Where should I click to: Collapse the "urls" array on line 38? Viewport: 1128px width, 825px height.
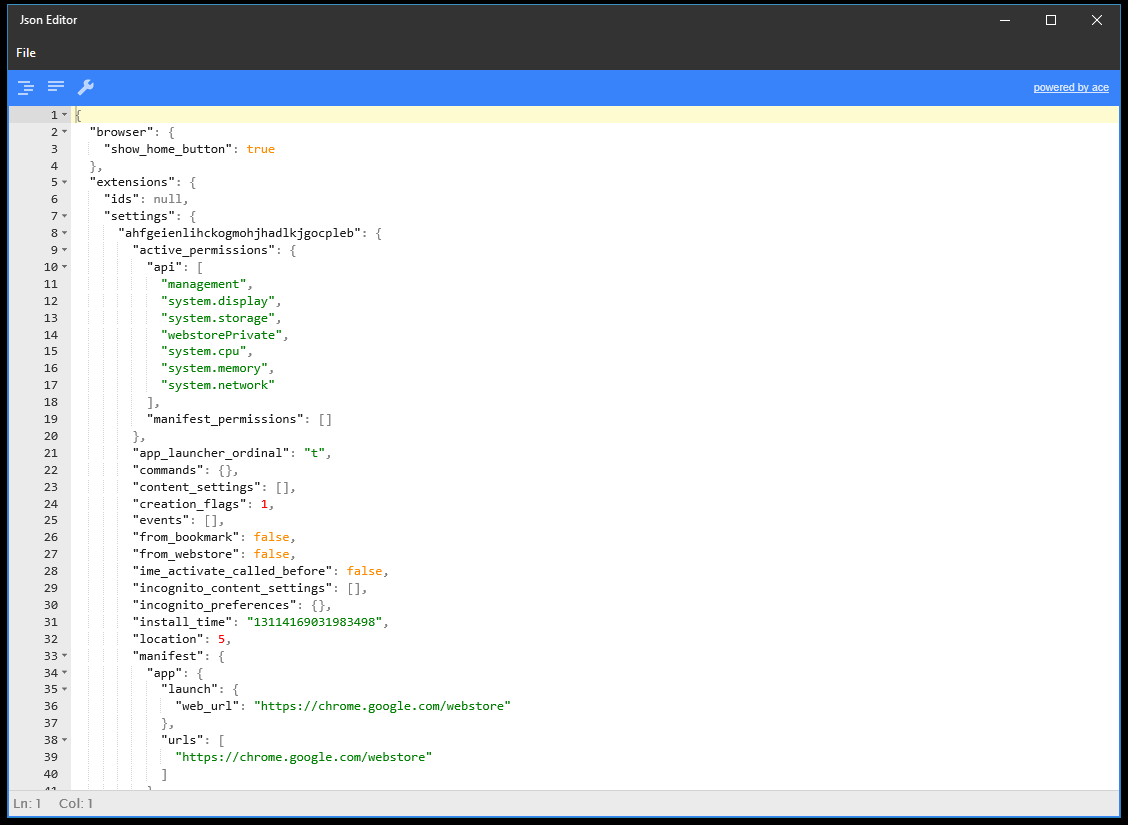coord(65,739)
